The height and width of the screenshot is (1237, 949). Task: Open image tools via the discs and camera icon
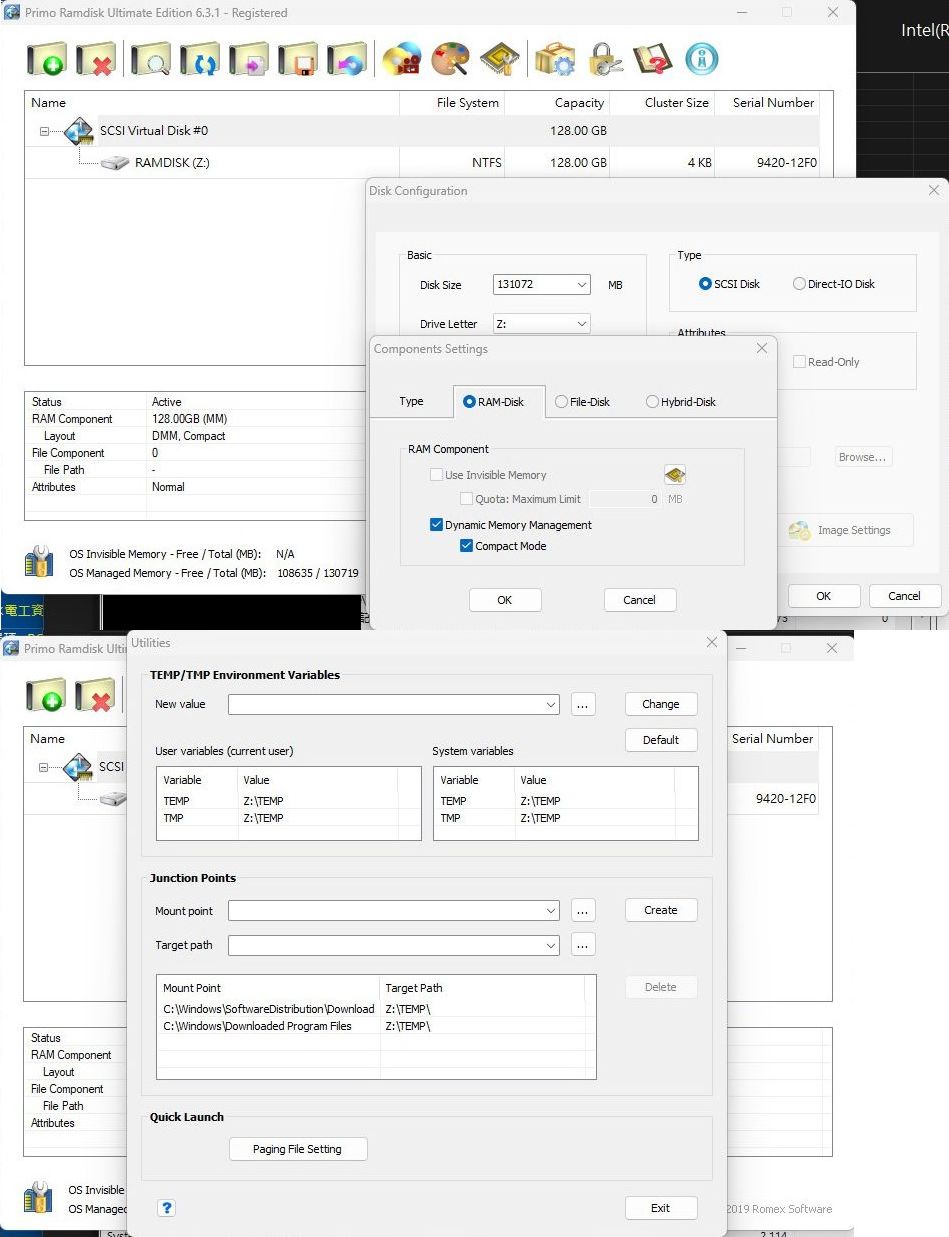pos(402,60)
